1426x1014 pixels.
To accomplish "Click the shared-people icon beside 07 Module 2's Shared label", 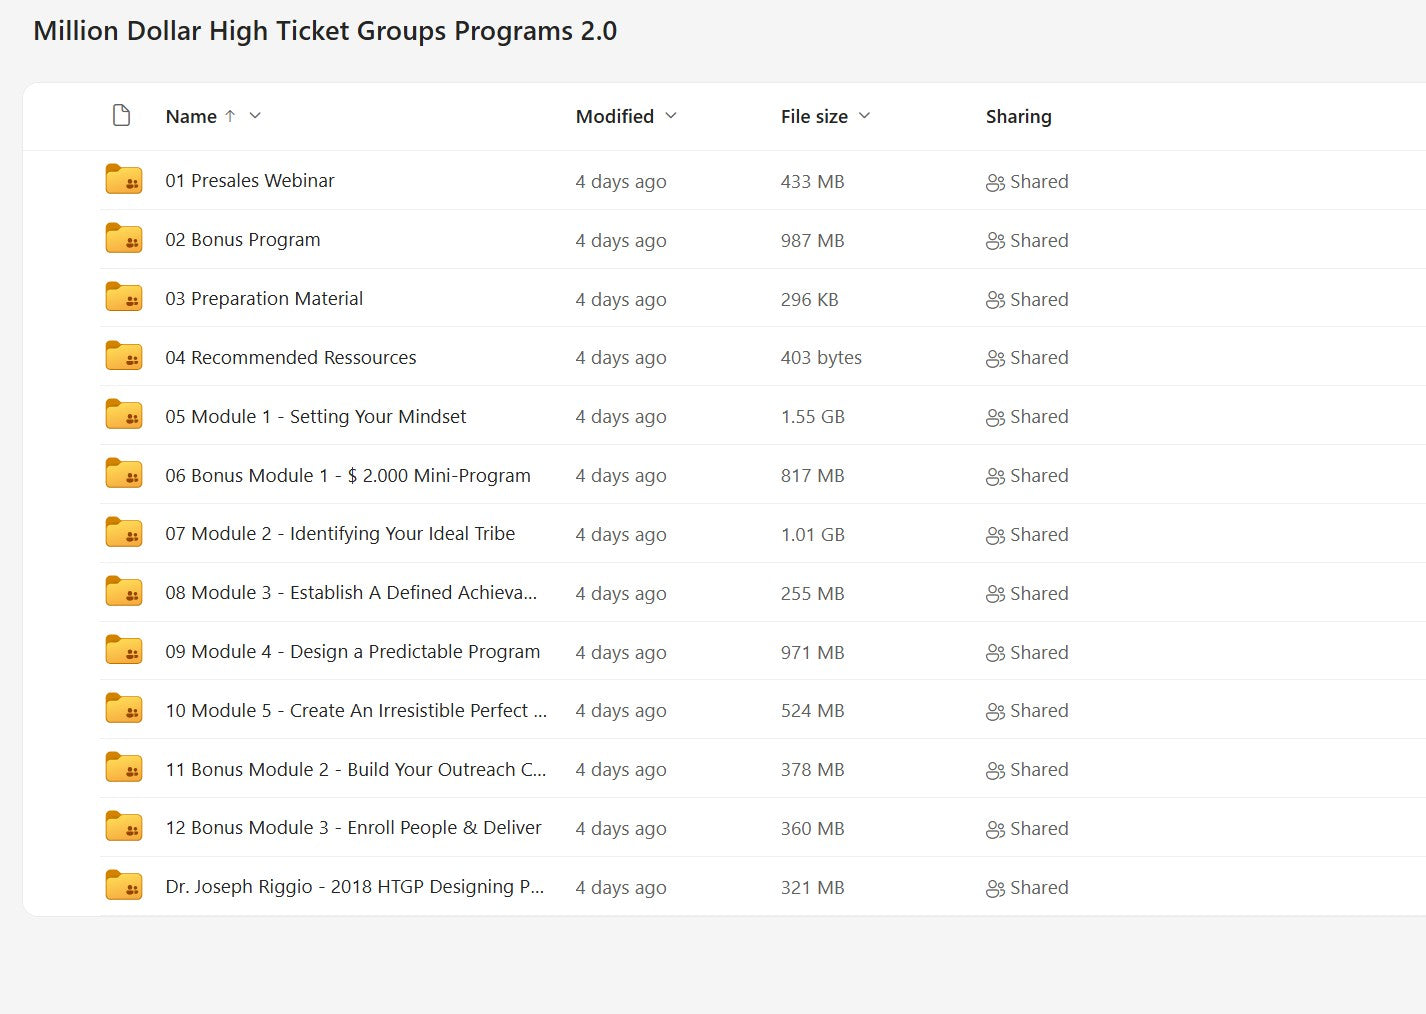I will (994, 534).
